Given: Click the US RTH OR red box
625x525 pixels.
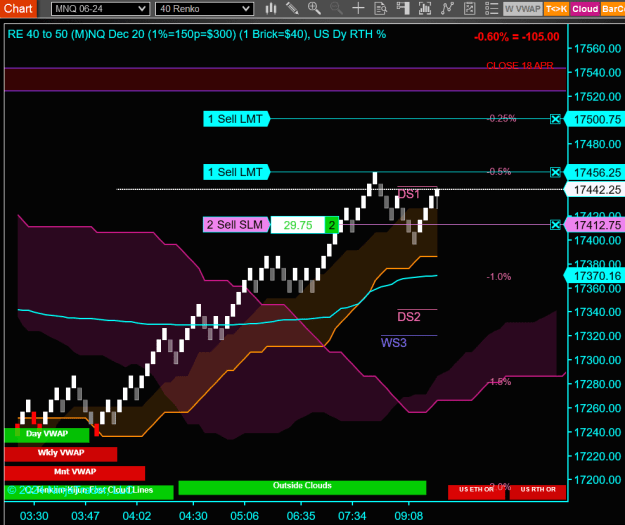Looking at the screenshot, I should click(538, 492).
